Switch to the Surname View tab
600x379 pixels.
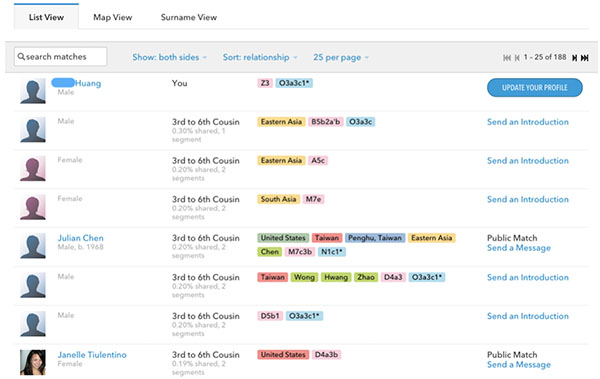coord(189,17)
